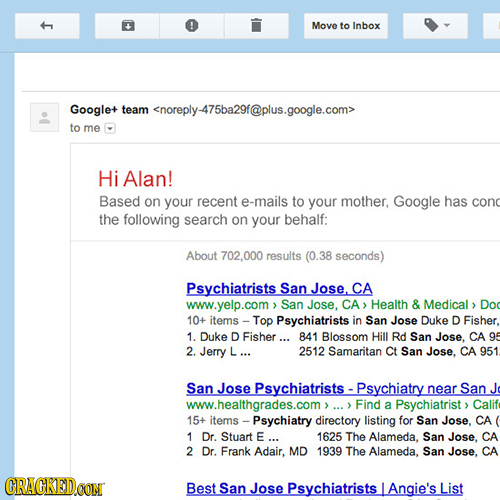The width and height of the screenshot is (500, 500).
Task: Click 'Find a Psychiatrist' breadcrumb in healthgrades result
Action: [408, 405]
